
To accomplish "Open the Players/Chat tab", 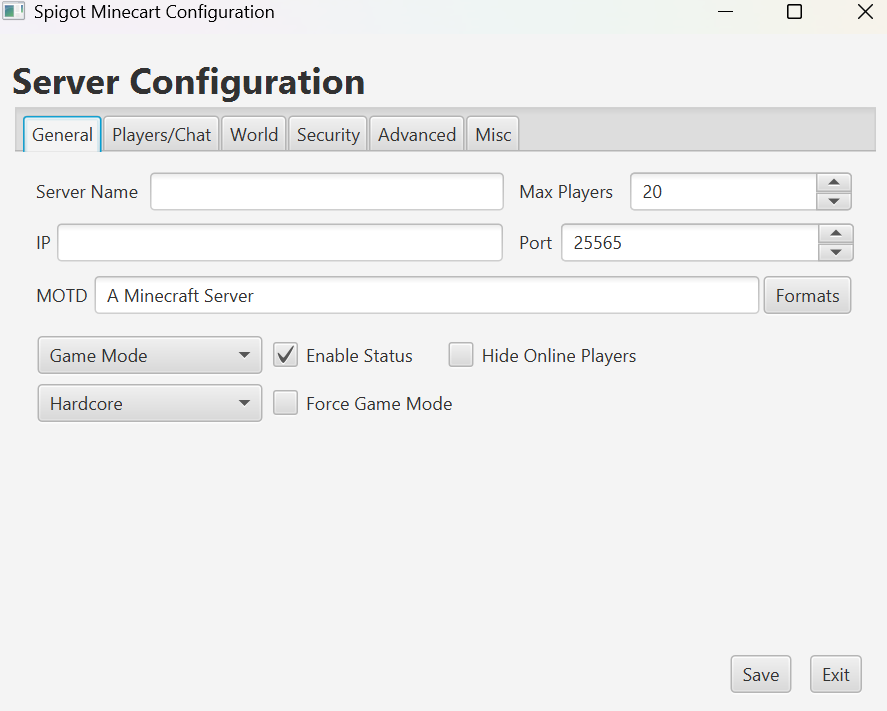I will pyautogui.click(x=161, y=135).
